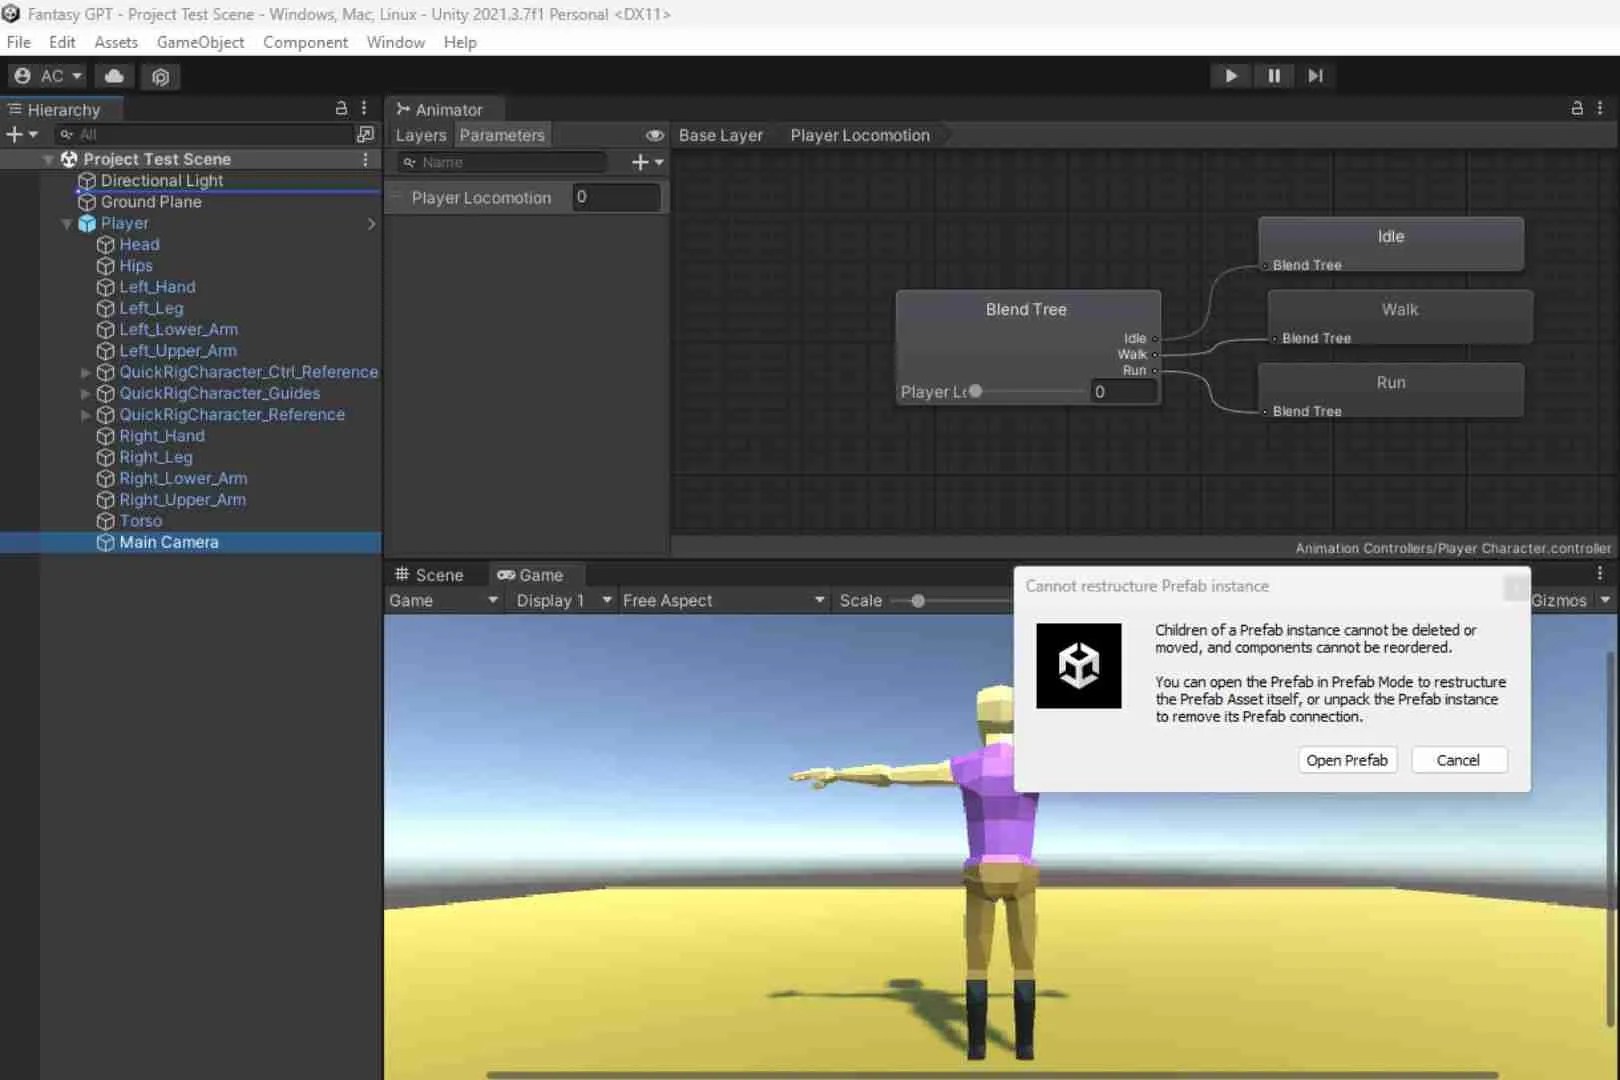The width and height of the screenshot is (1620, 1080).
Task: Switch to the Scene tab
Action: pos(438,574)
